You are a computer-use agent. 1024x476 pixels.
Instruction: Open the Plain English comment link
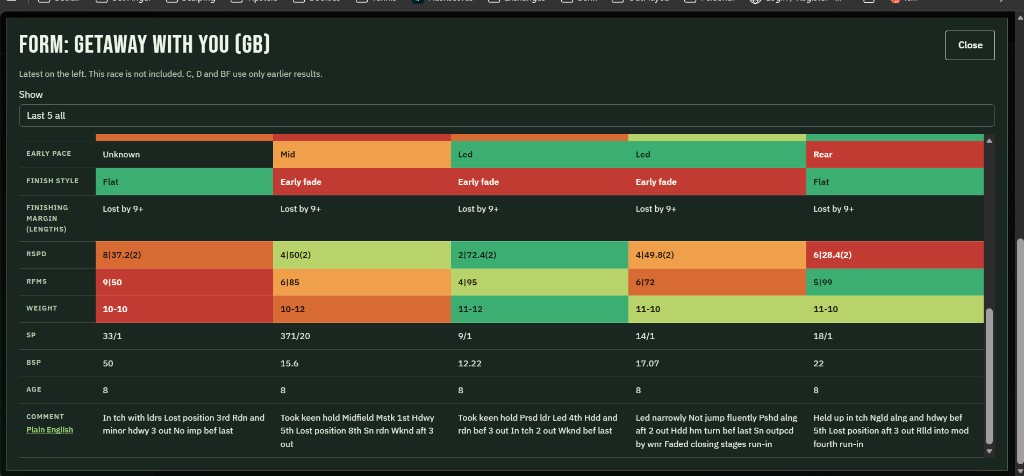pos(50,430)
